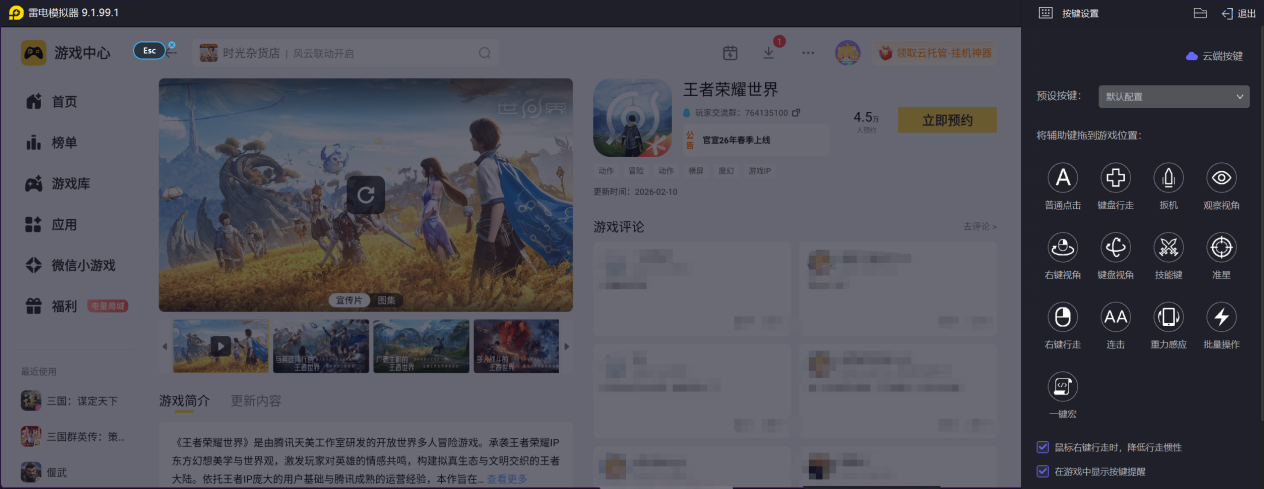Select the 键盘视角 icon
Image resolution: width=1264 pixels, height=489 pixels.
[1116, 247]
